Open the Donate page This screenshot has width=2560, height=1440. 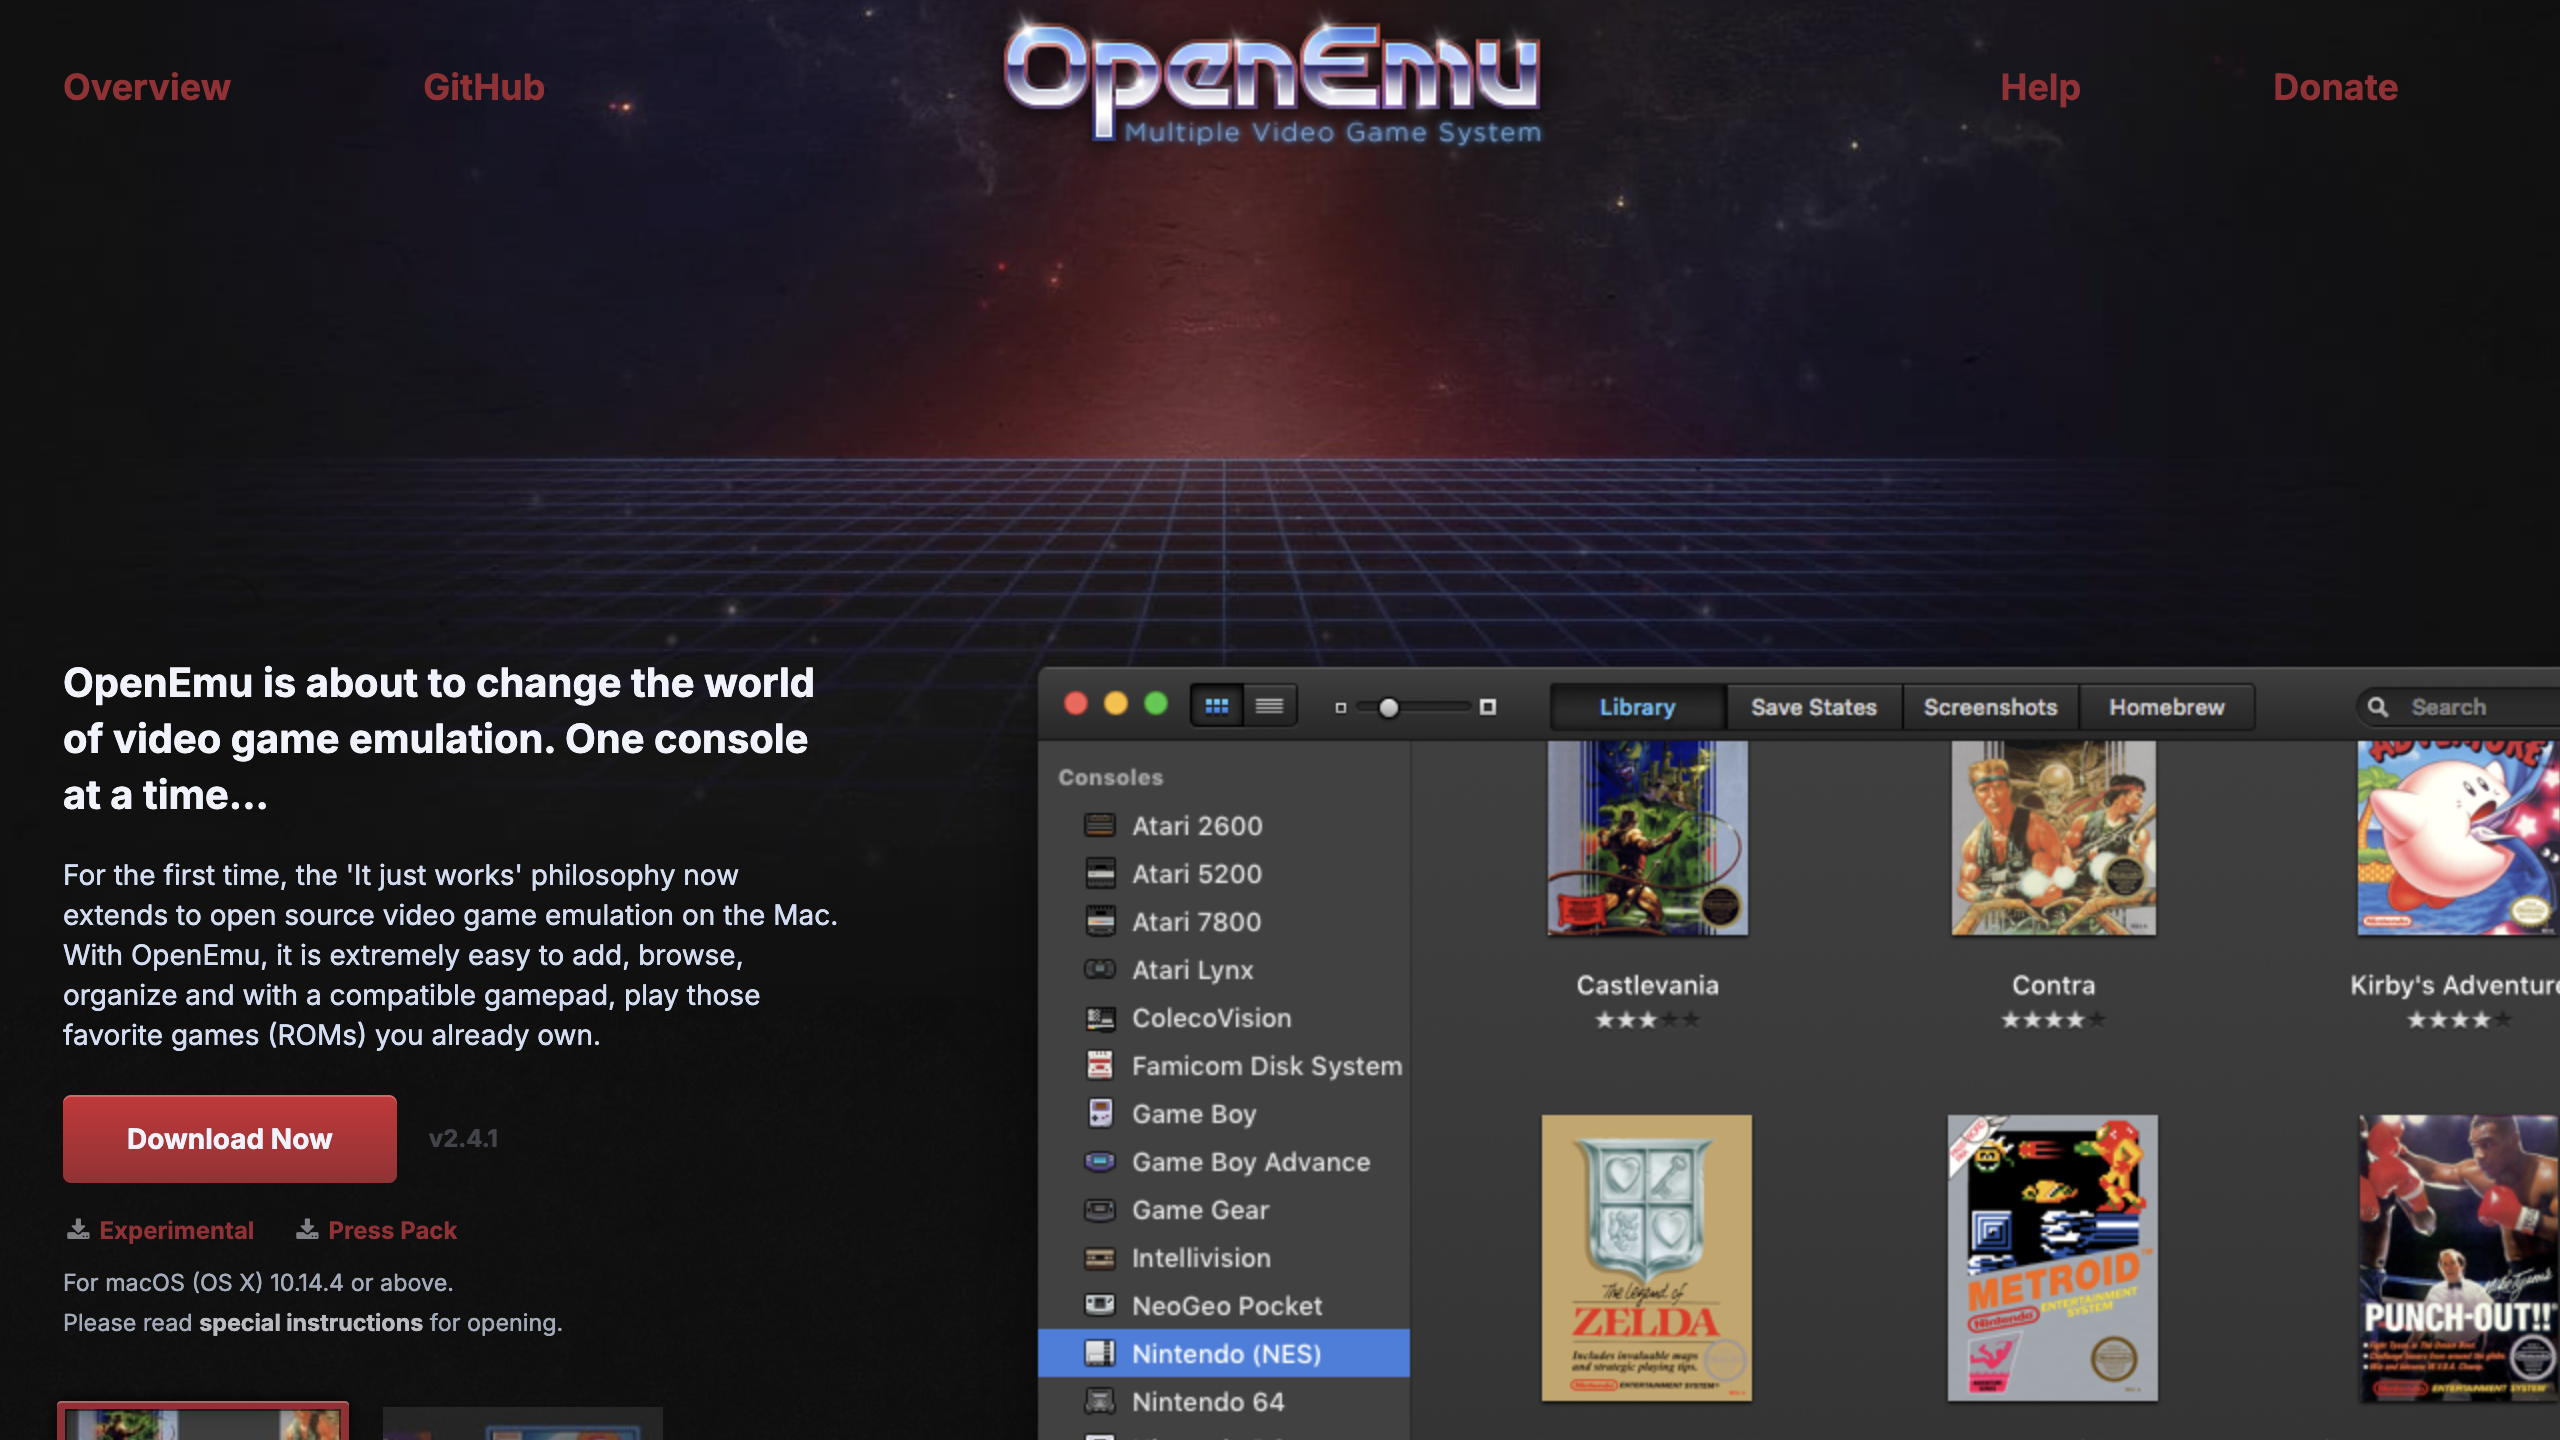click(x=2335, y=87)
